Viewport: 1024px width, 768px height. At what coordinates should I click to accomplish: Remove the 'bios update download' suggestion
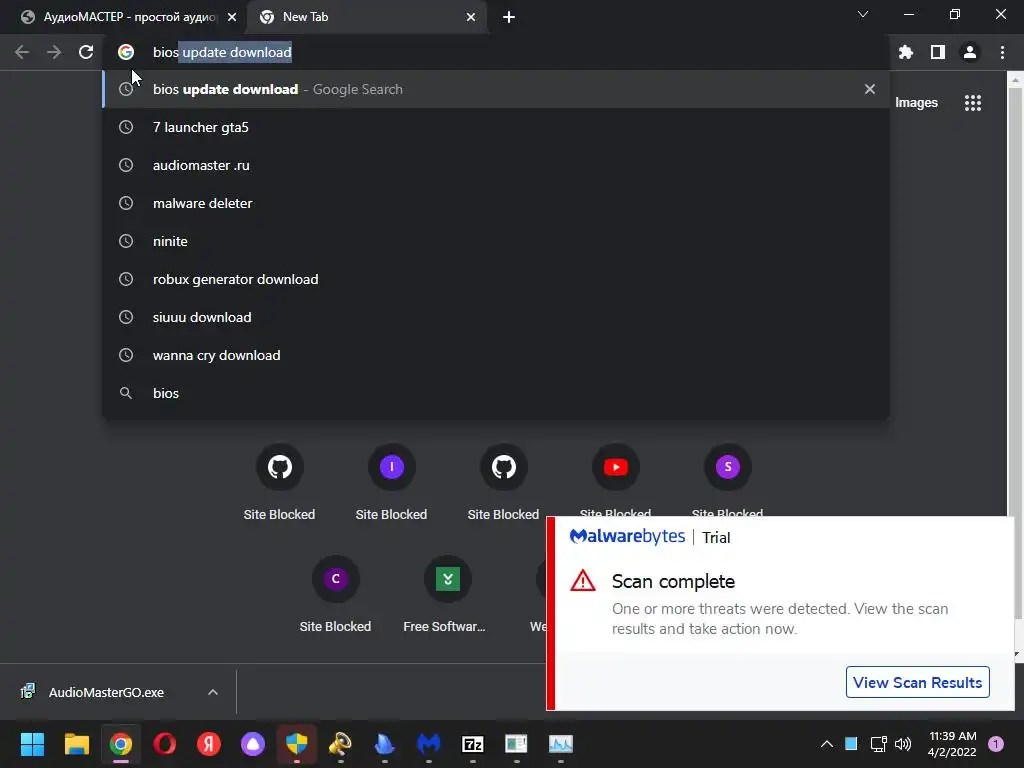coord(870,89)
